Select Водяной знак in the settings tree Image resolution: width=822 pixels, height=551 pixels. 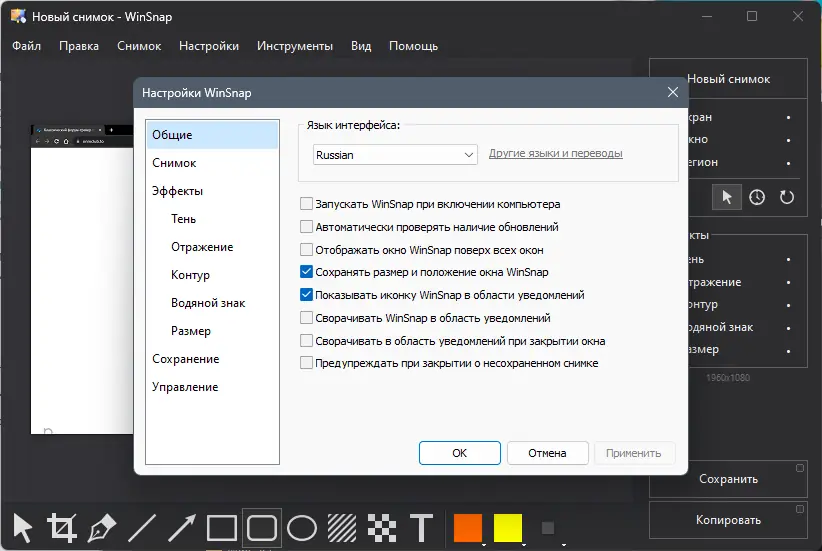(208, 303)
